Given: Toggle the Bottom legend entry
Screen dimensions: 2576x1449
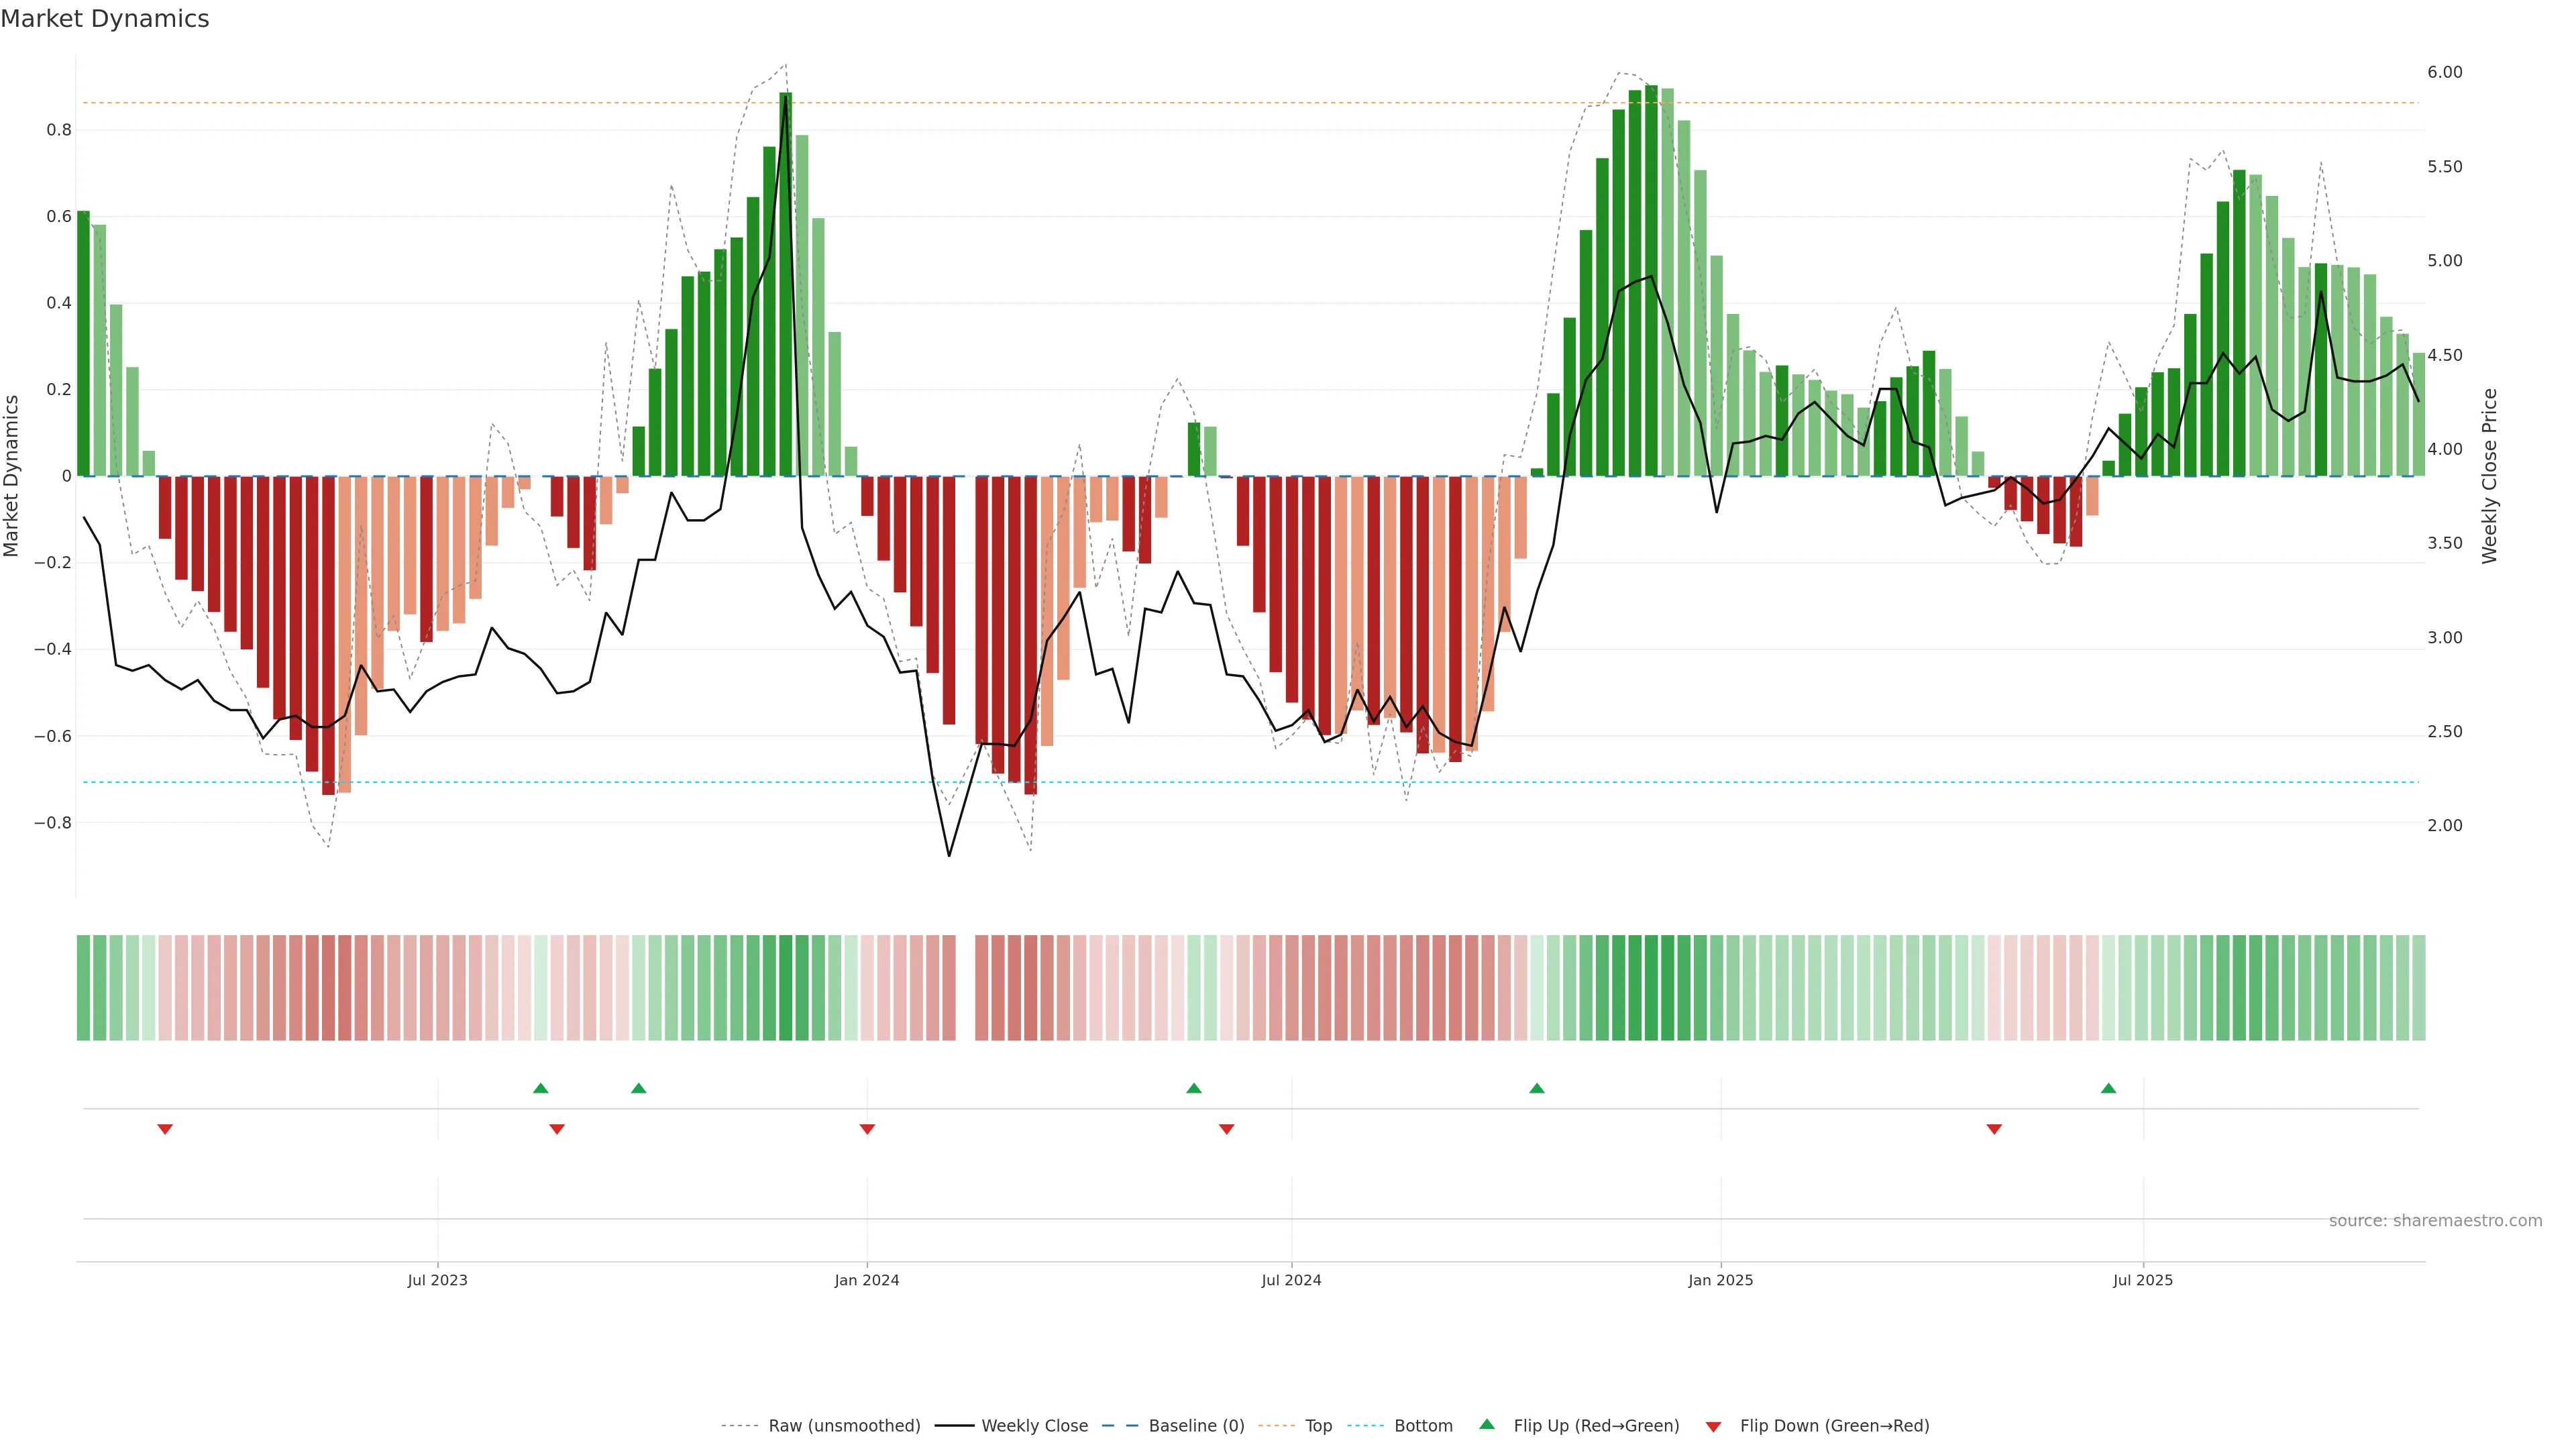Looking at the screenshot, I should (x=1423, y=1426).
